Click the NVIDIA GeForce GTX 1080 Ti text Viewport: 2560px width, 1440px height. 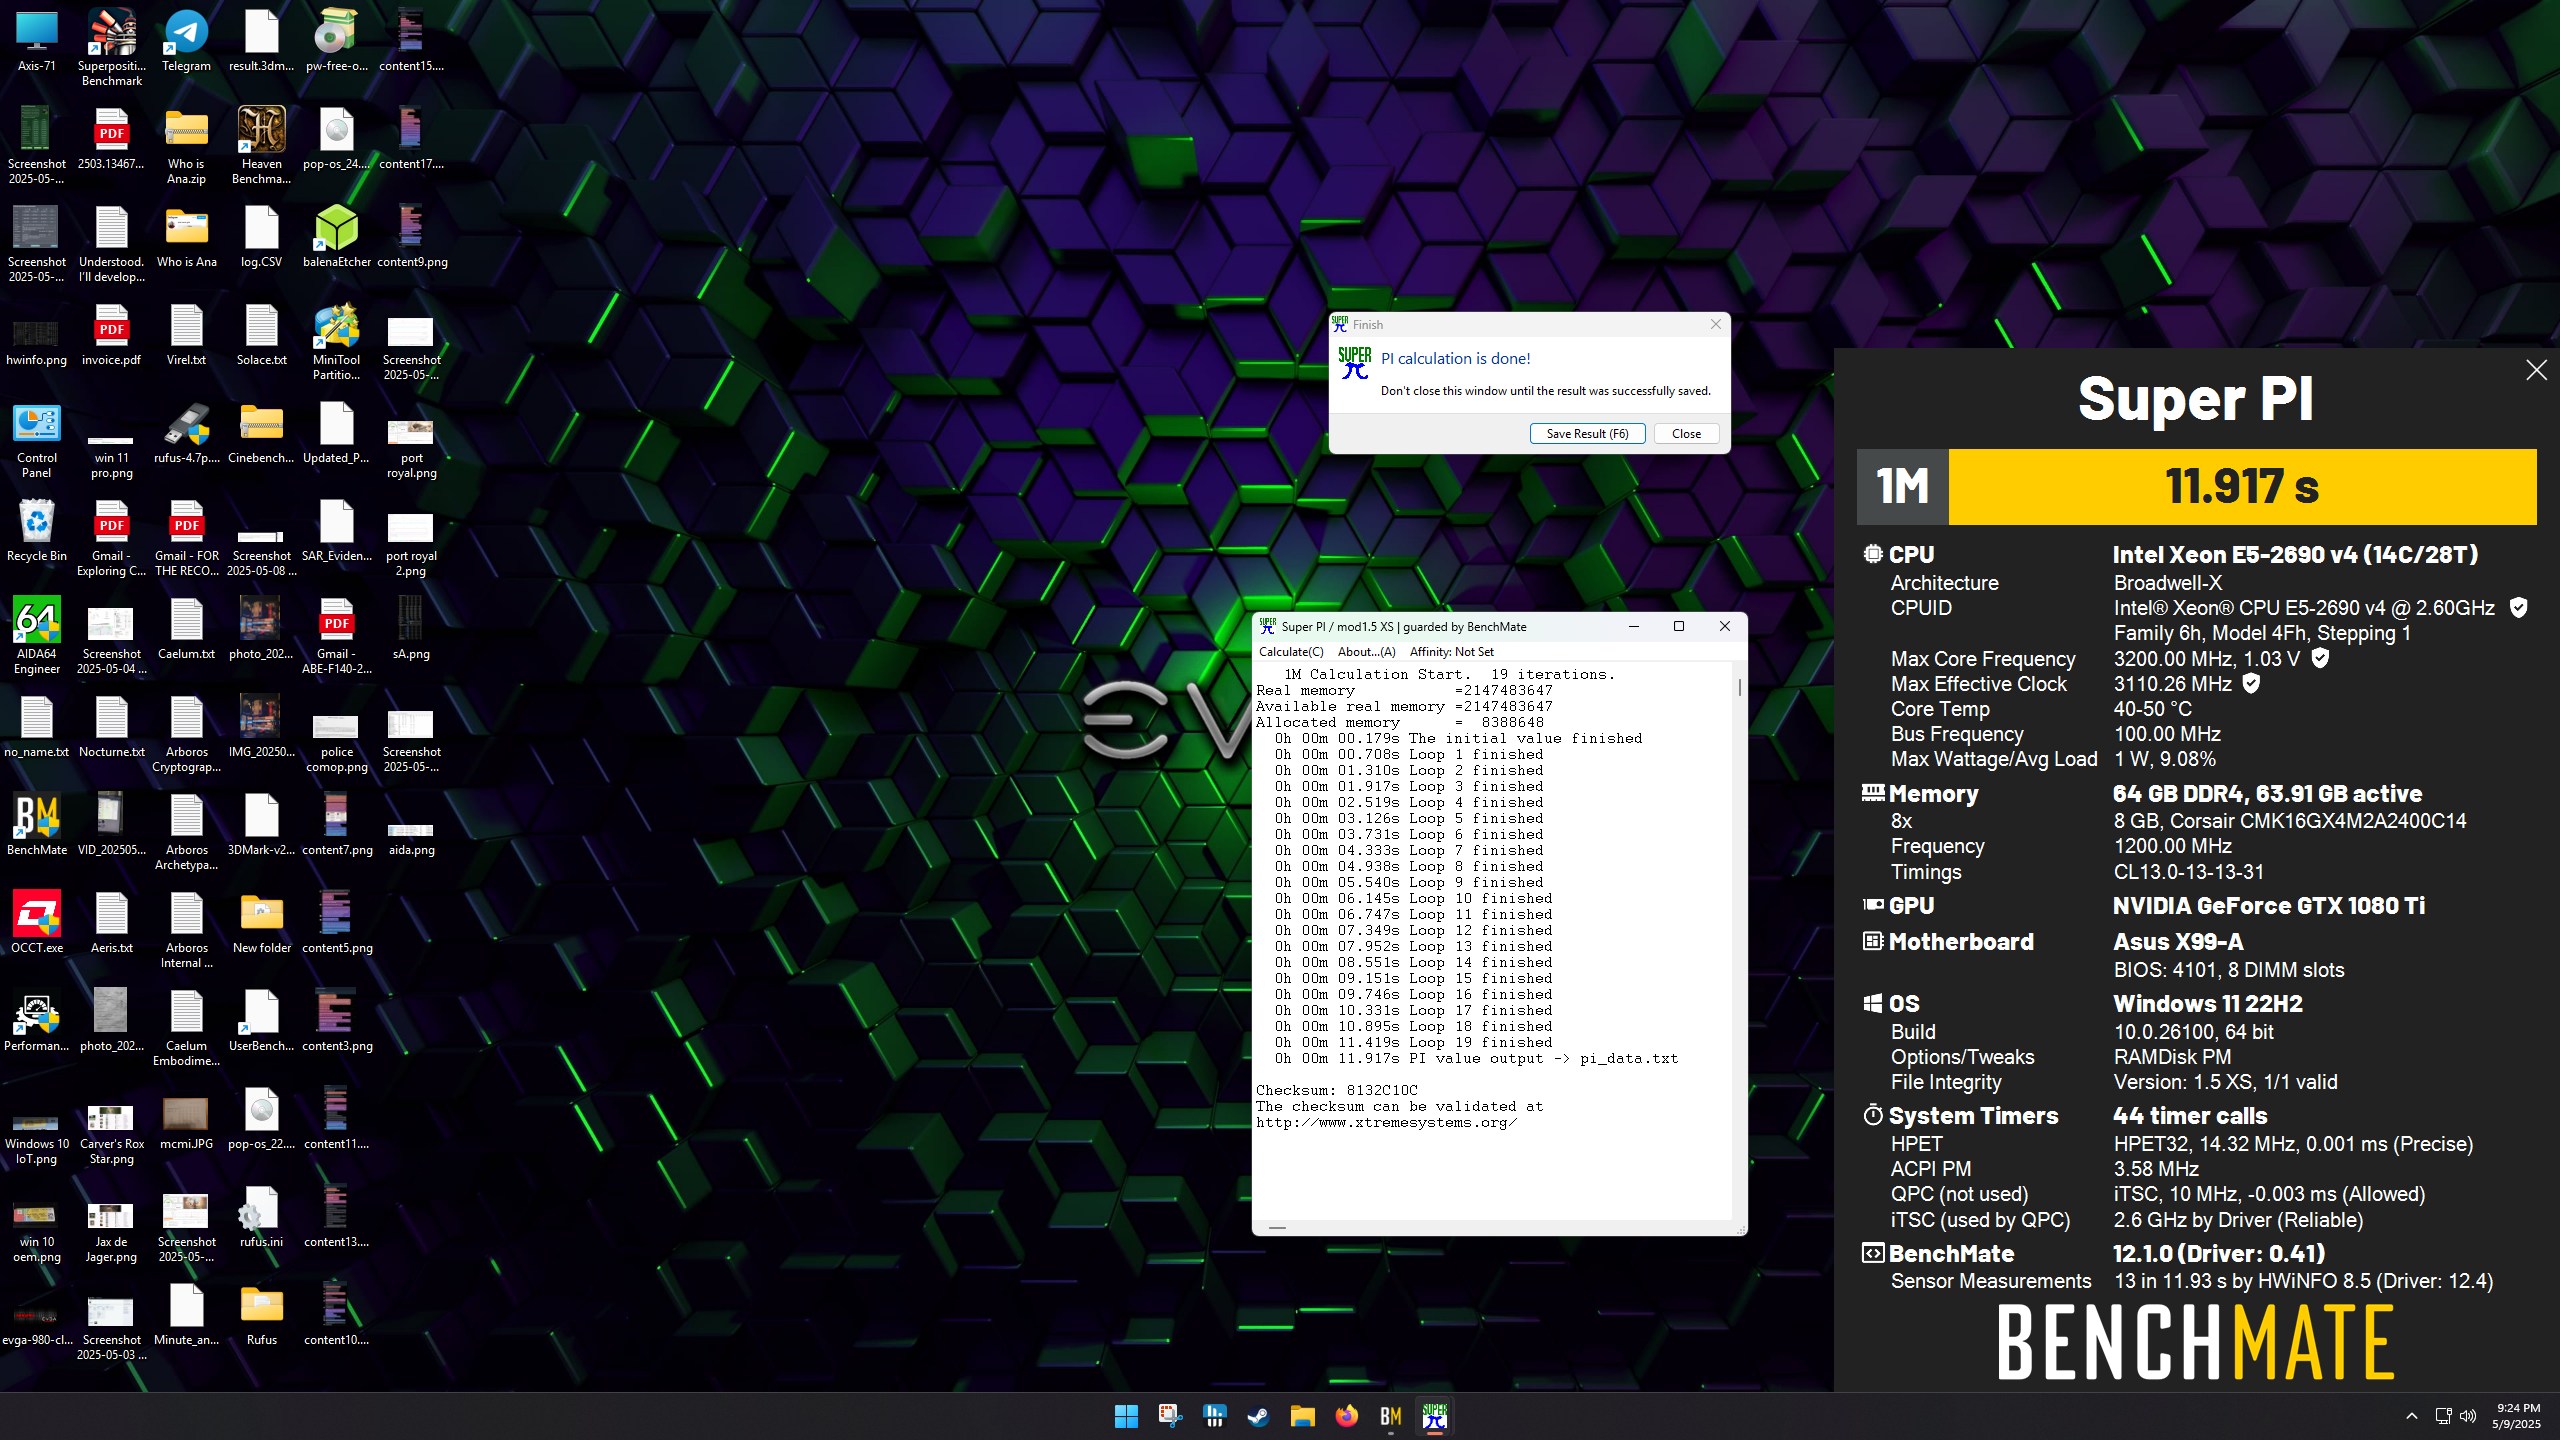(2268, 906)
